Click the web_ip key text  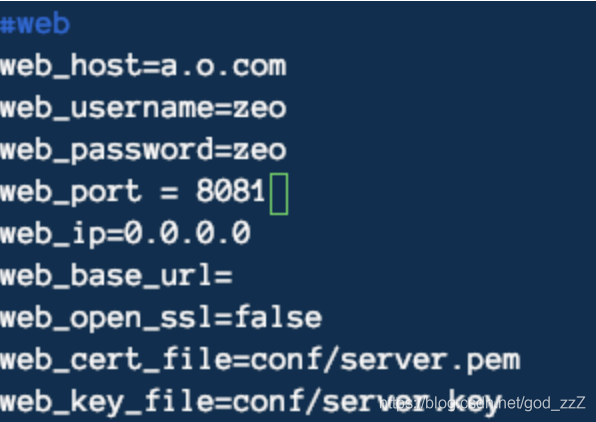(x=53, y=234)
